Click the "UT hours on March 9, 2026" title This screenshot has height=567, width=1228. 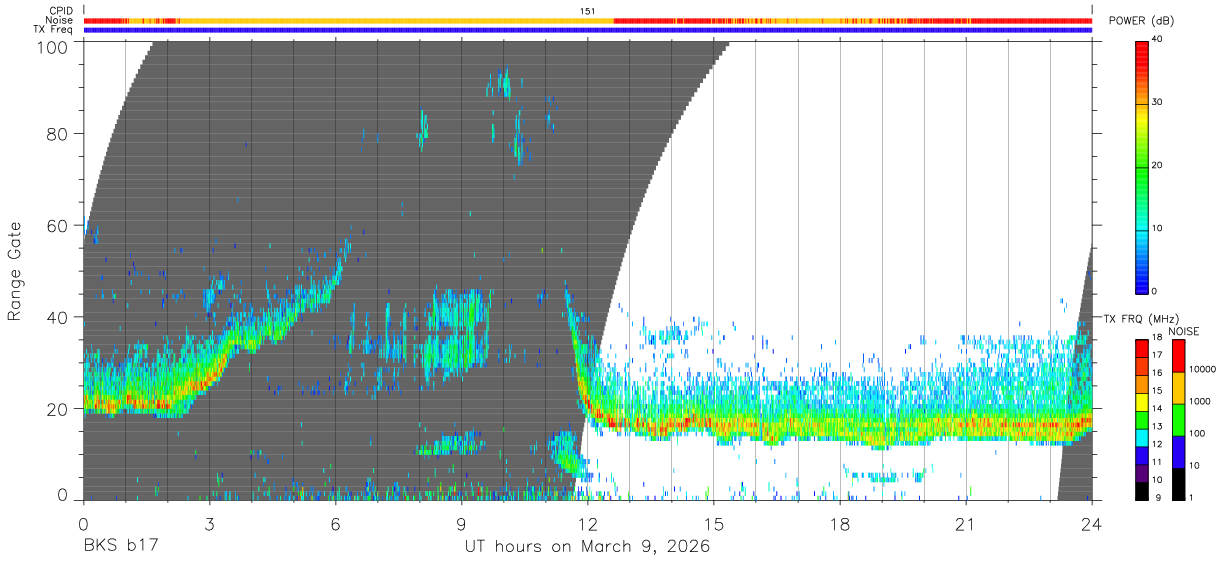coord(587,547)
